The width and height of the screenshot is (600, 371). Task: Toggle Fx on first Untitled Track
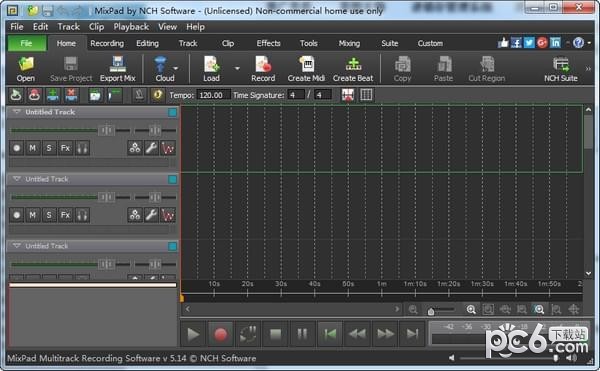tap(65, 148)
